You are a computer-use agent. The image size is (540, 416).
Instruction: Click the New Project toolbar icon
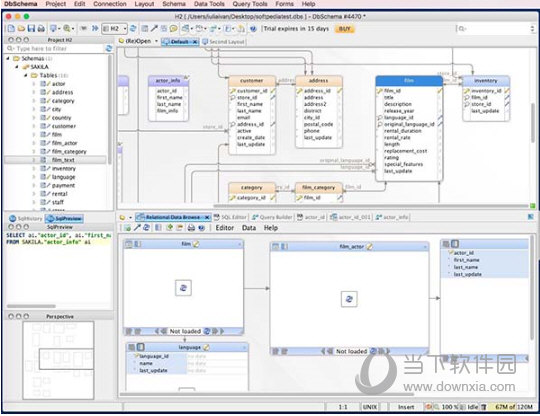pyautogui.click(x=11, y=29)
